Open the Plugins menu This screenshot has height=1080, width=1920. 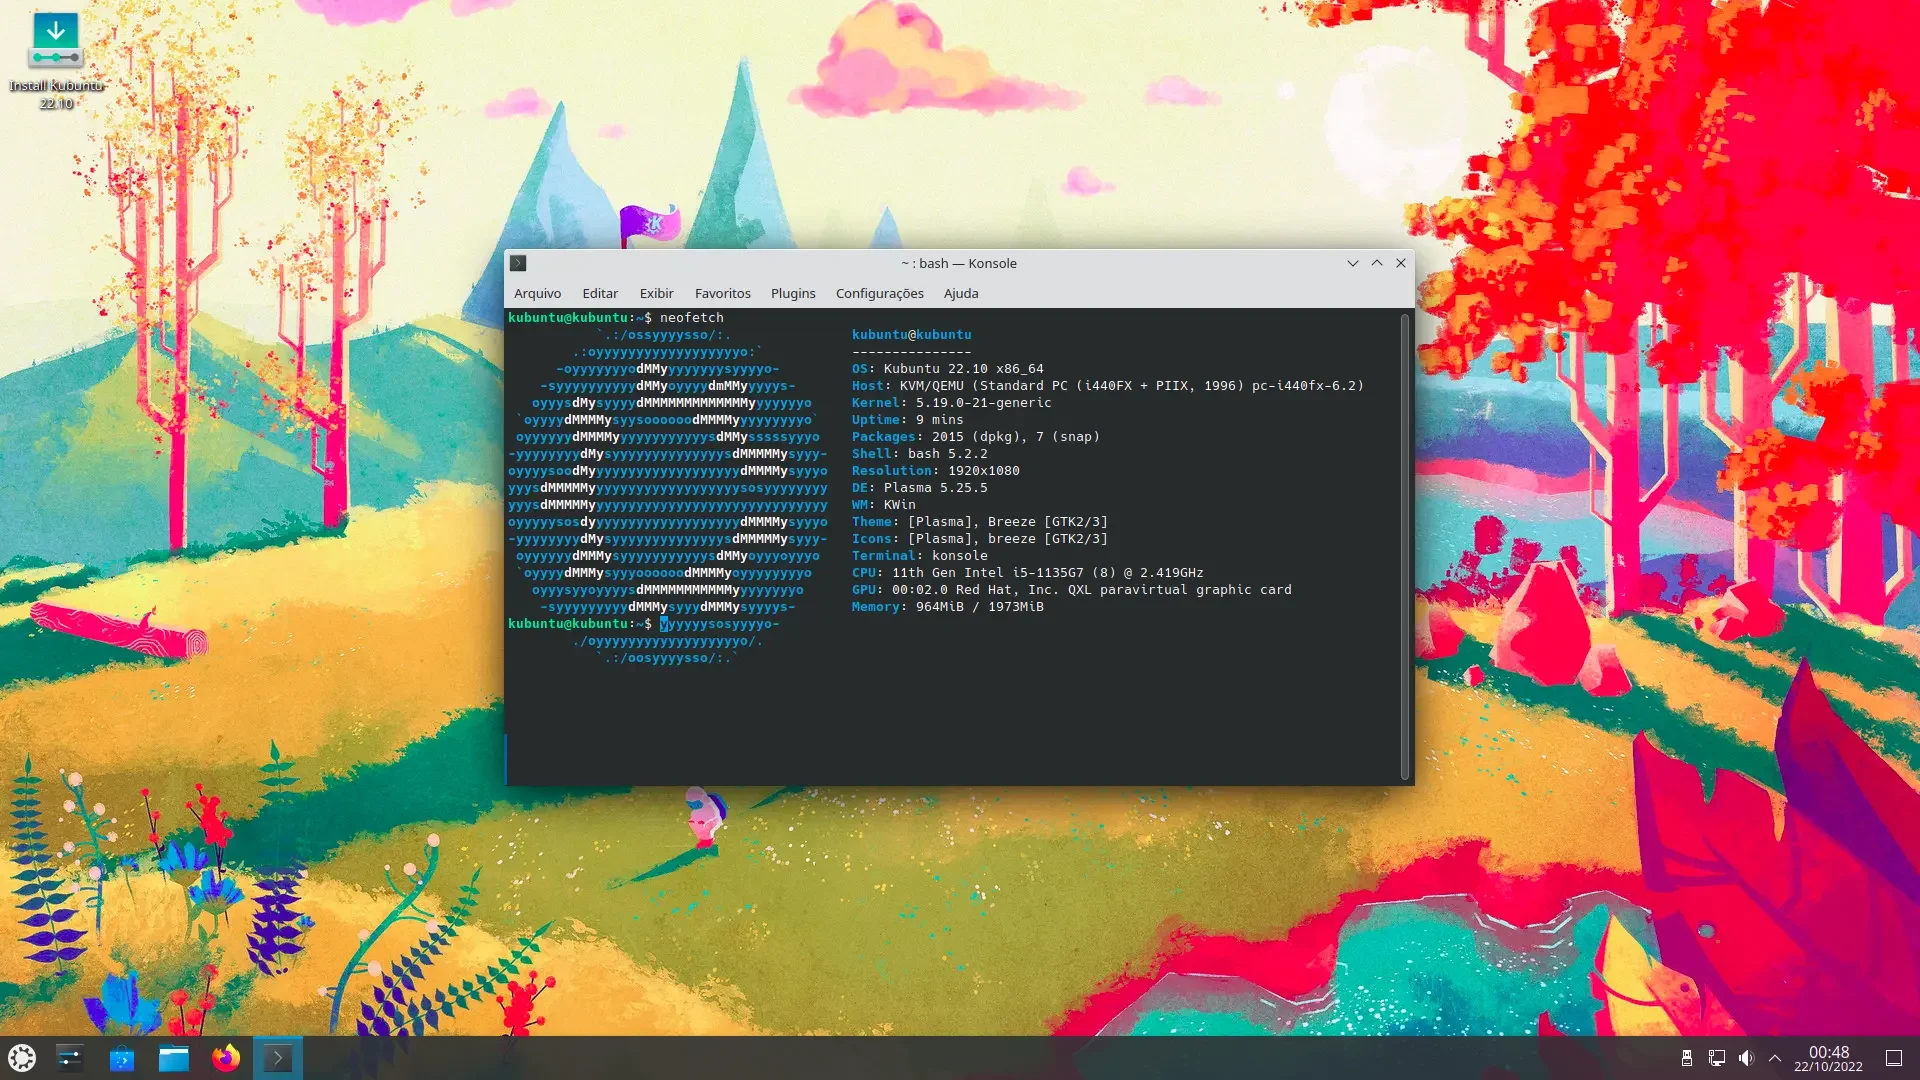(x=793, y=293)
